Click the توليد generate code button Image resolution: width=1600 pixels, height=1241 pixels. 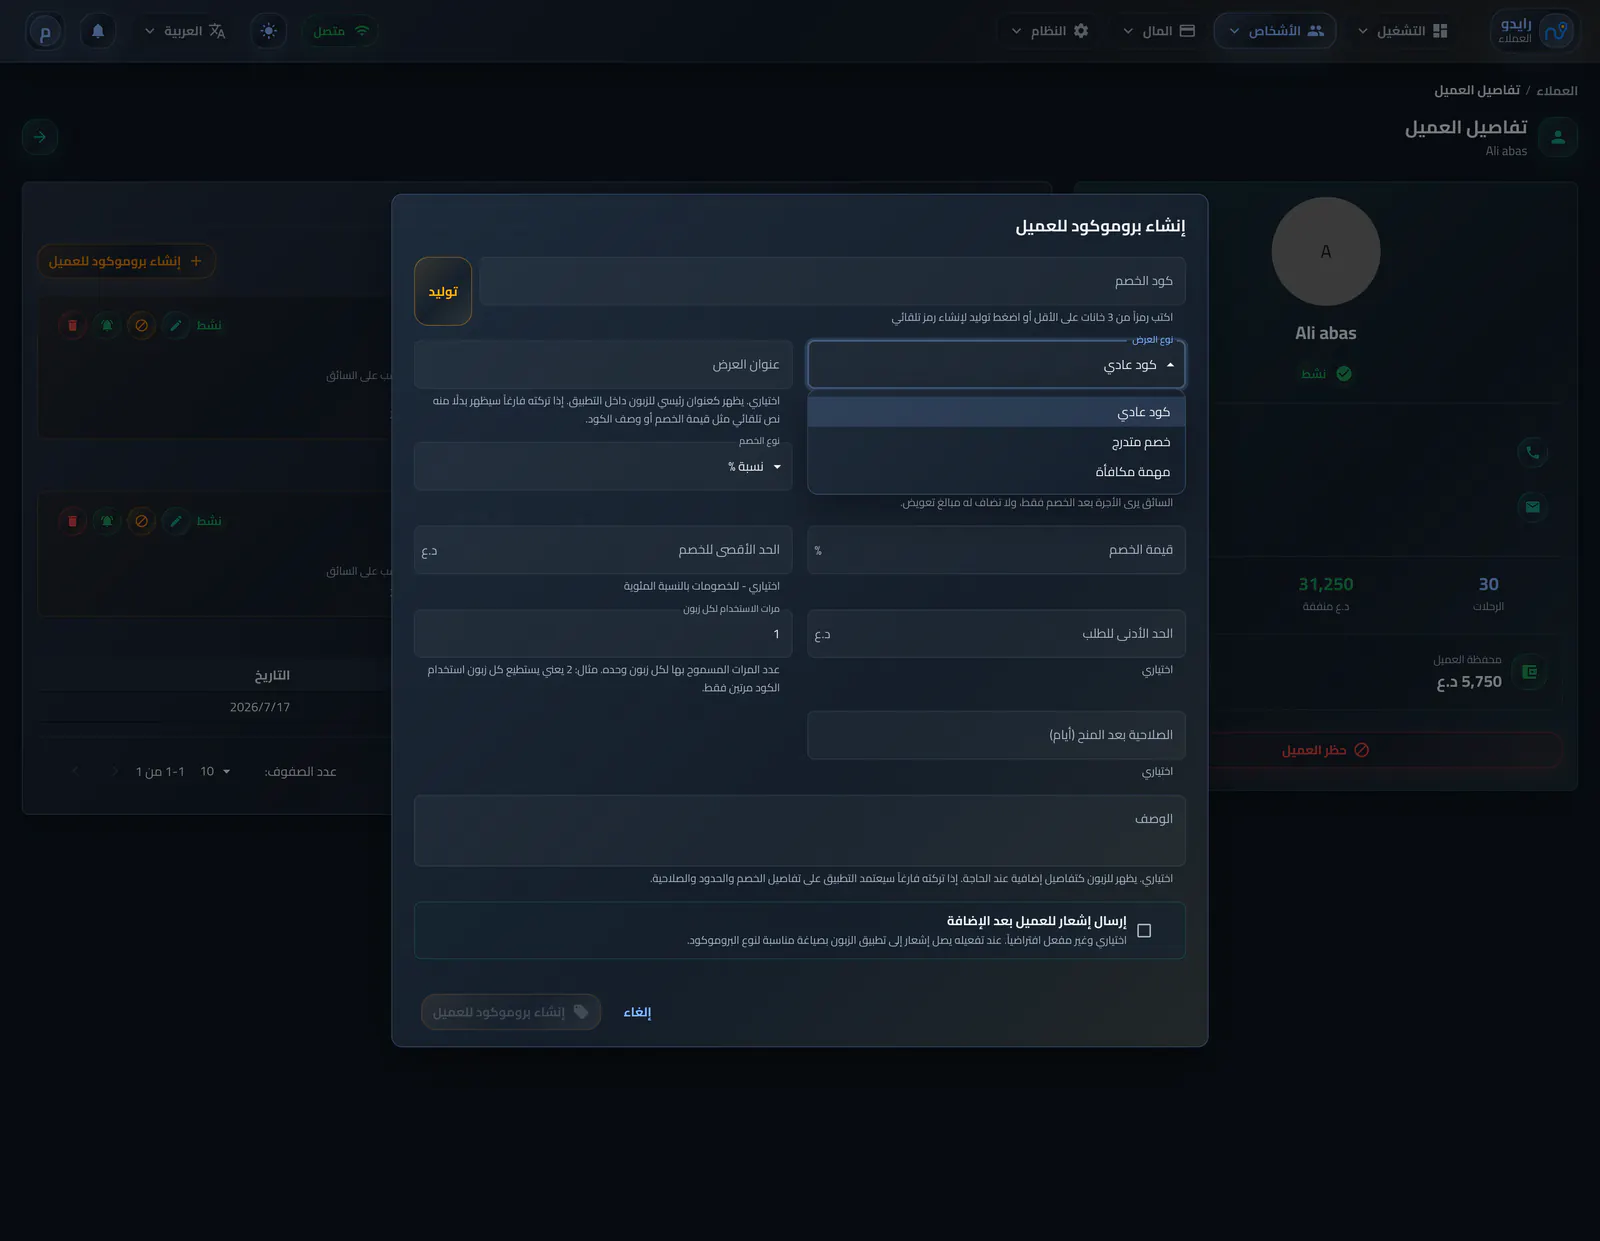tap(443, 291)
